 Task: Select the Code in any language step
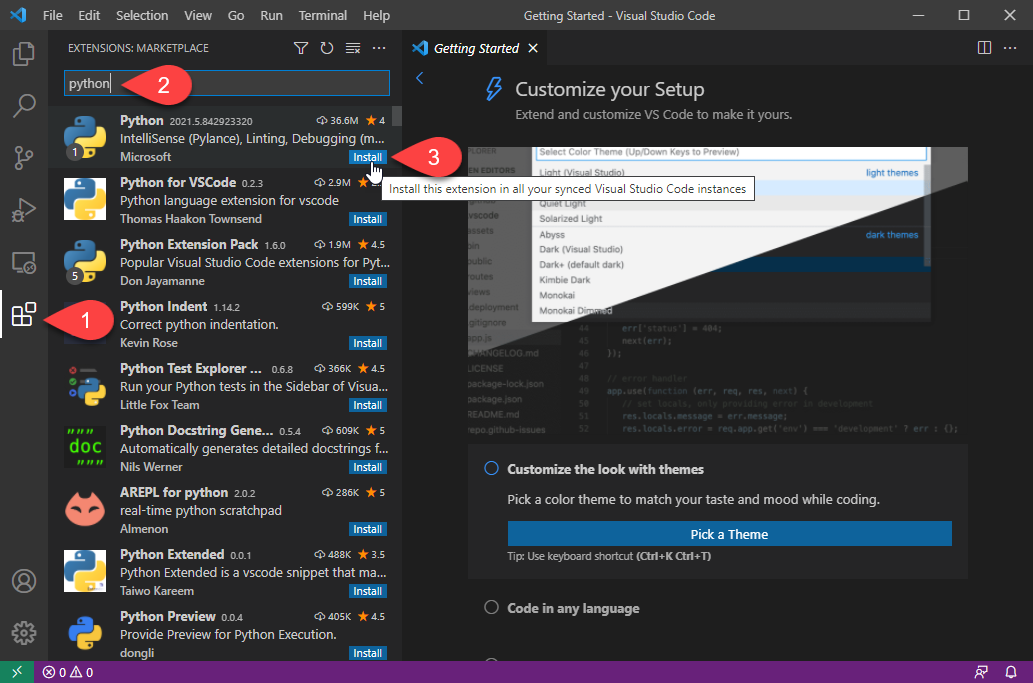(572, 608)
